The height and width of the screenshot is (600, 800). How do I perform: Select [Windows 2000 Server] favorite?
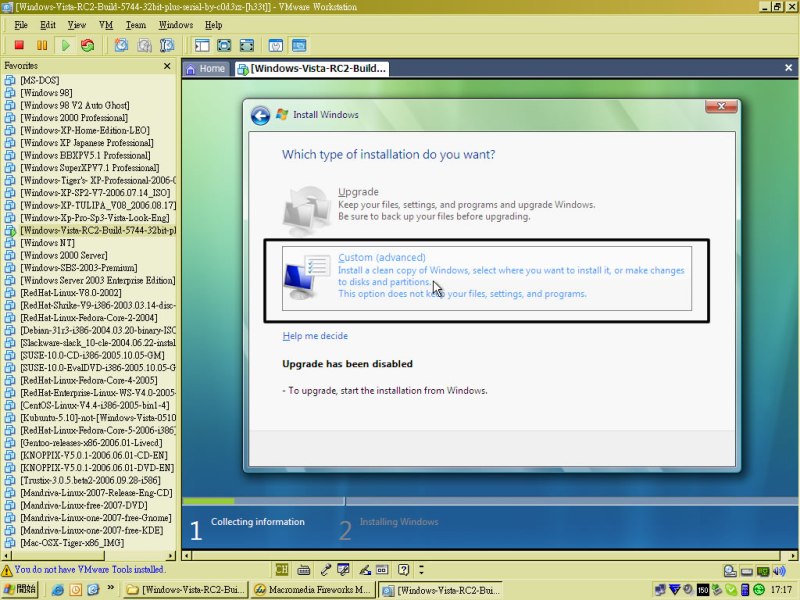pos(64,255)
